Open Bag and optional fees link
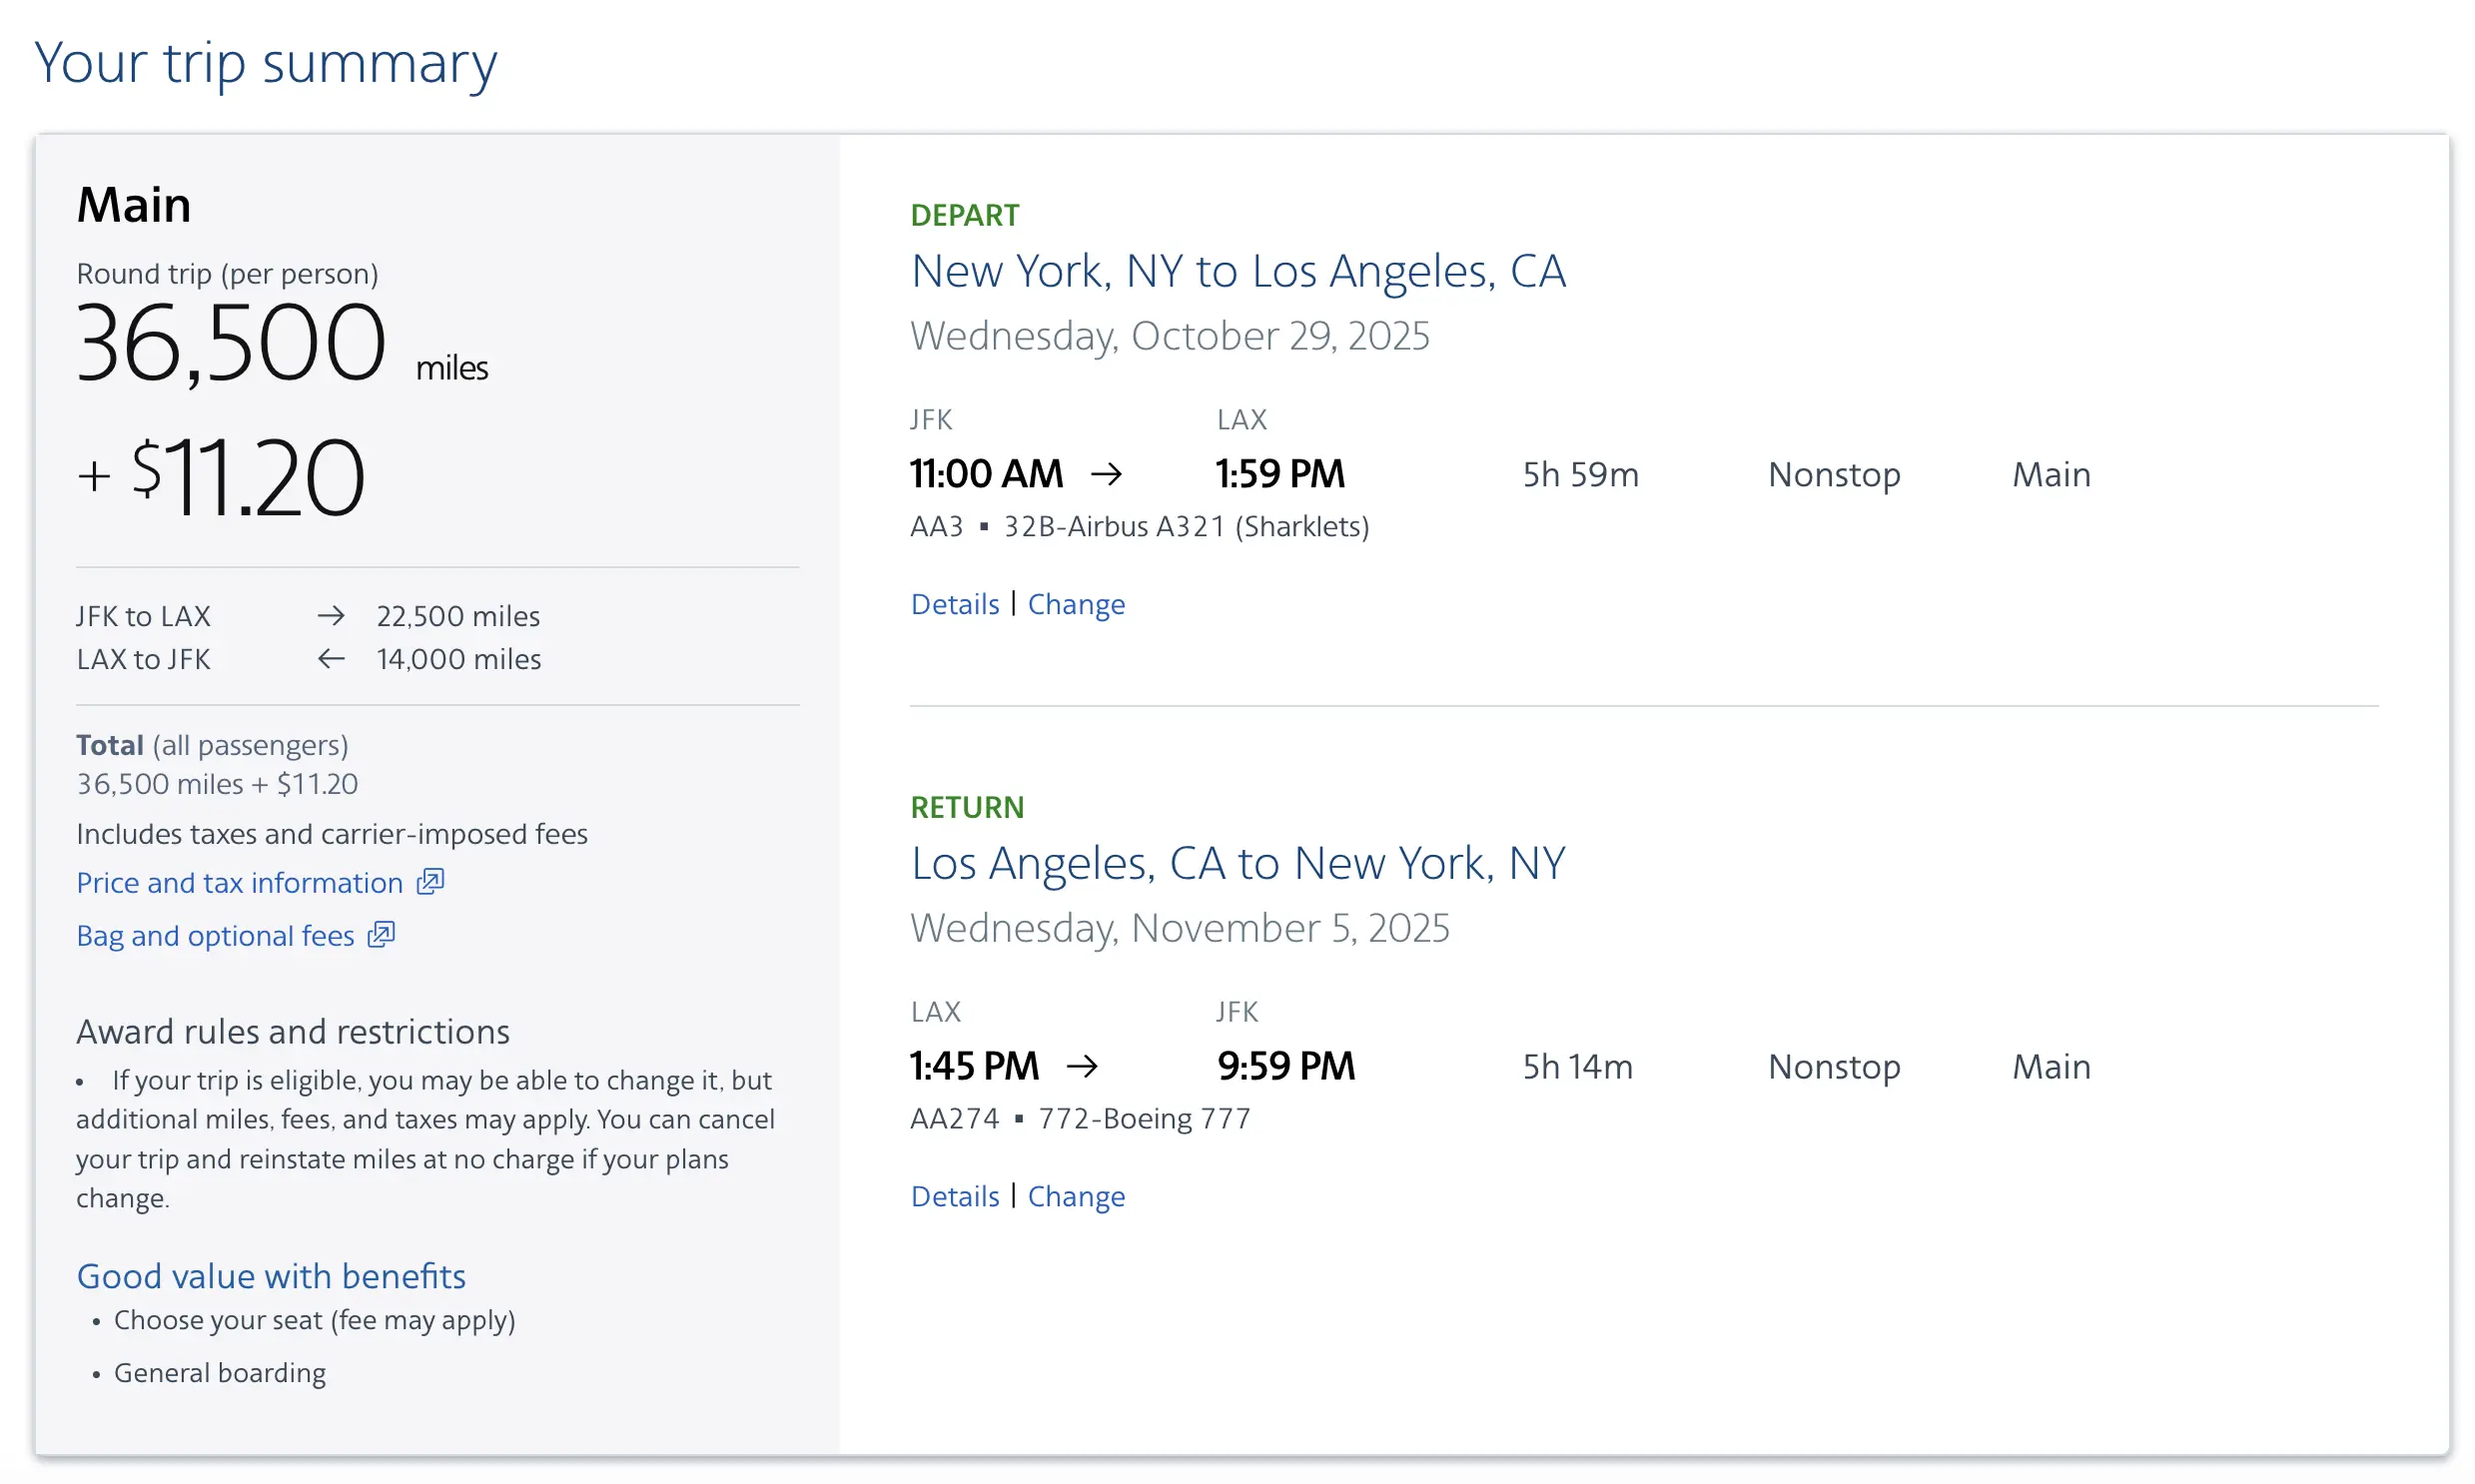2475x1484 pixels. 215,935
